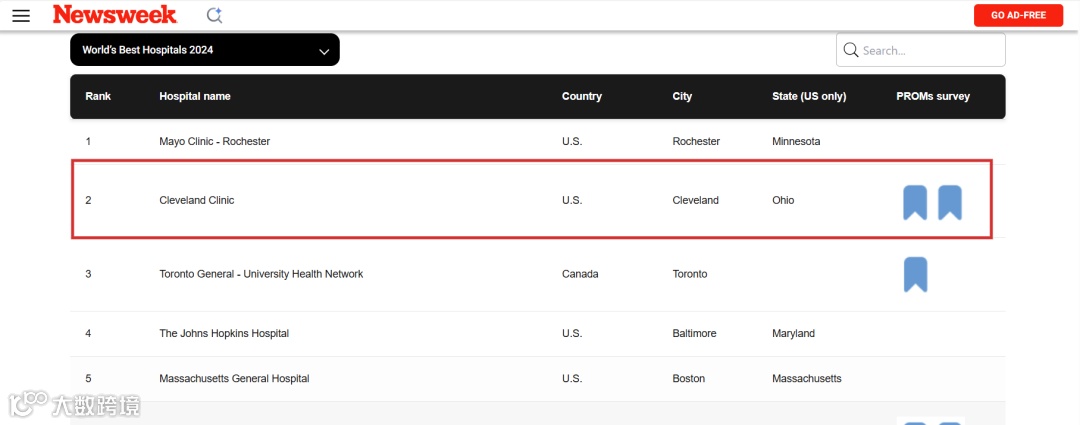Click the first ribbon icon in Cleveland Clinic row
This screenshot has width=1080, height=425.
pyautogui.click(x=915, y=203)
